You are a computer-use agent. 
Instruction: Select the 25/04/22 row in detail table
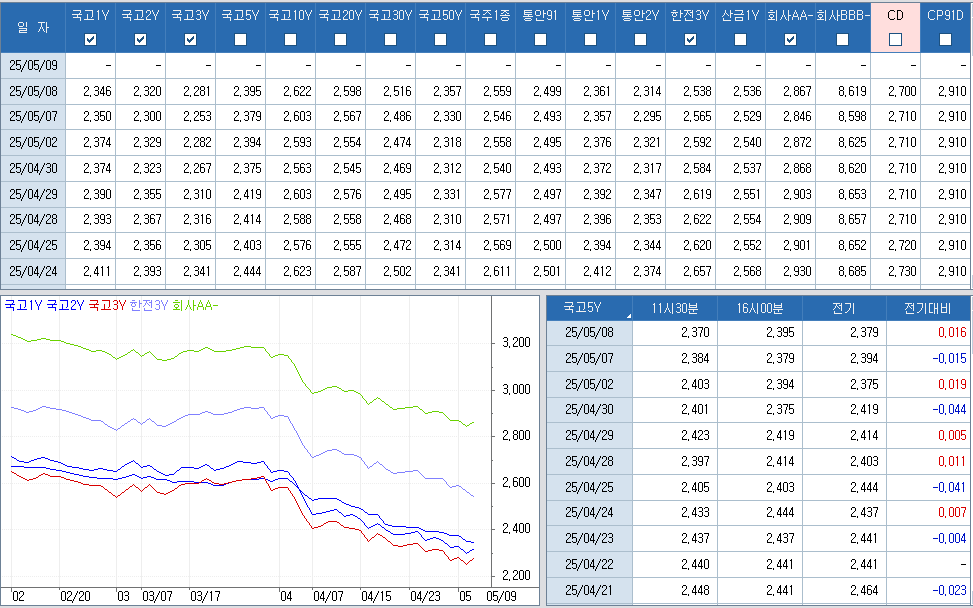(589, 564)
